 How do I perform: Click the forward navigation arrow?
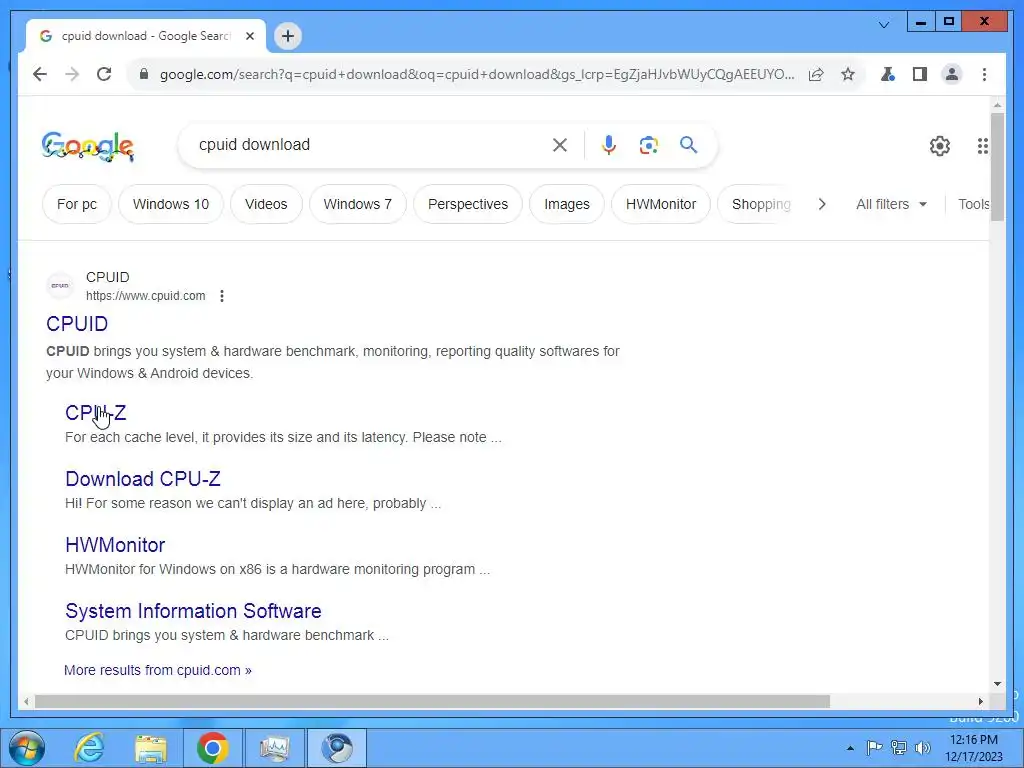tap(72, 74)
